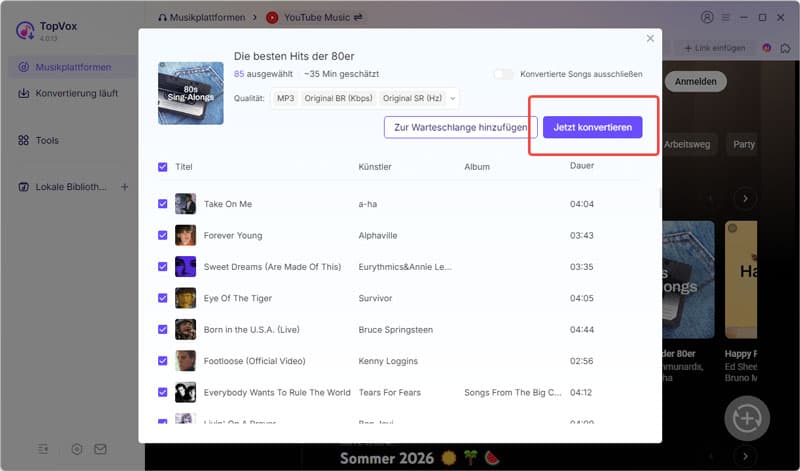Viewport: 800px width, 471px height.
Task: Click the Footloose thumbnail
Action: [x=185, y=361]
